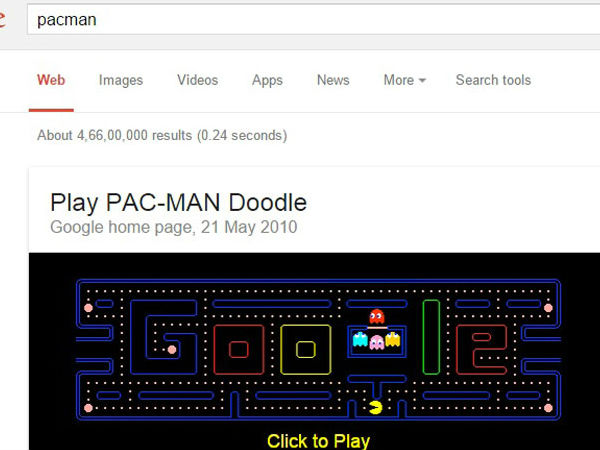Image resolution: width=600 pixels, height=450 pixels.
Task: Open the Apps results tab
Action: coord(267,80)
